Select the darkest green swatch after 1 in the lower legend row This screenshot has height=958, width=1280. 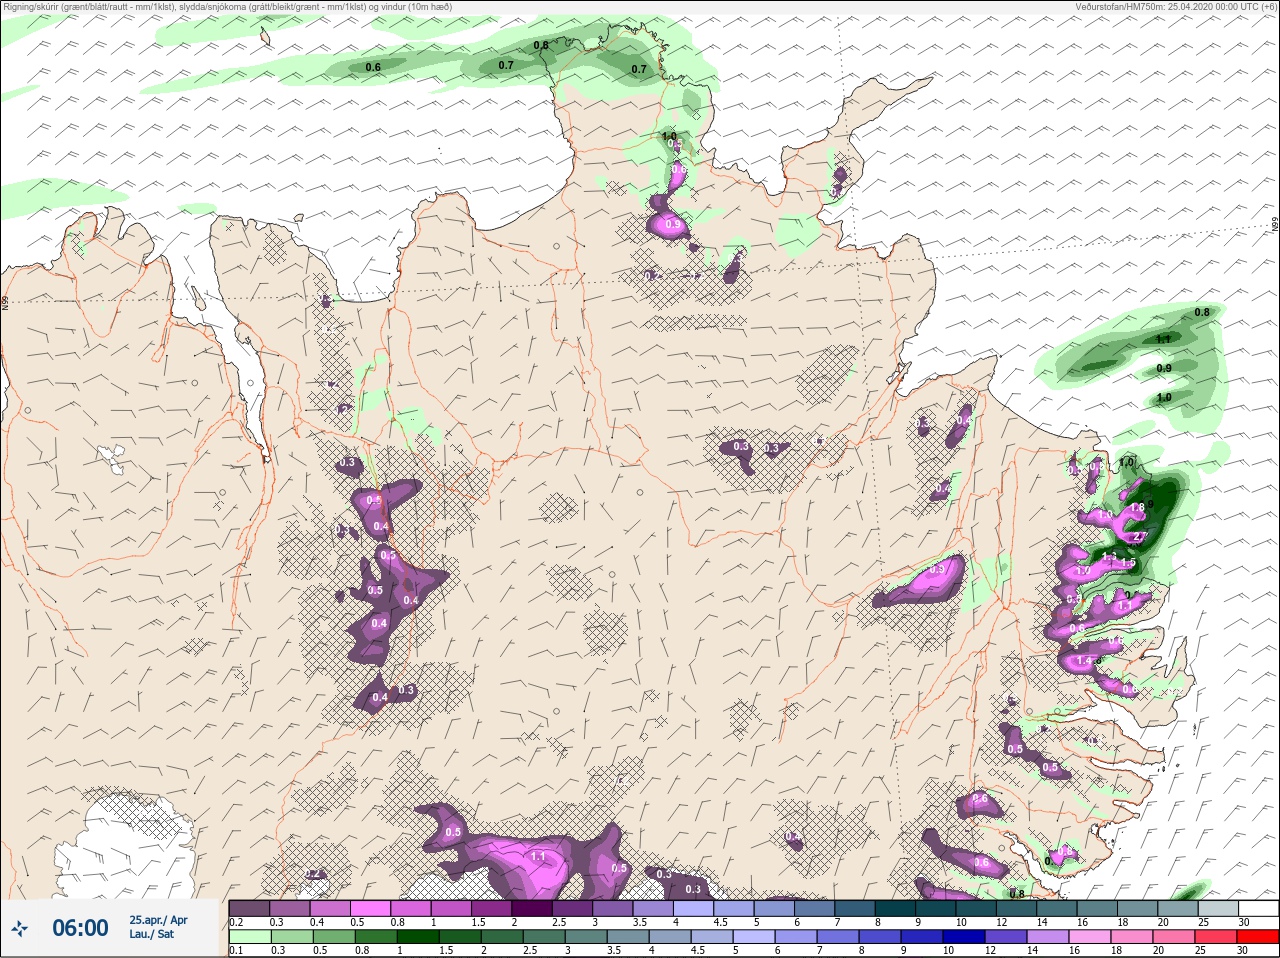[x=418, y=937]
